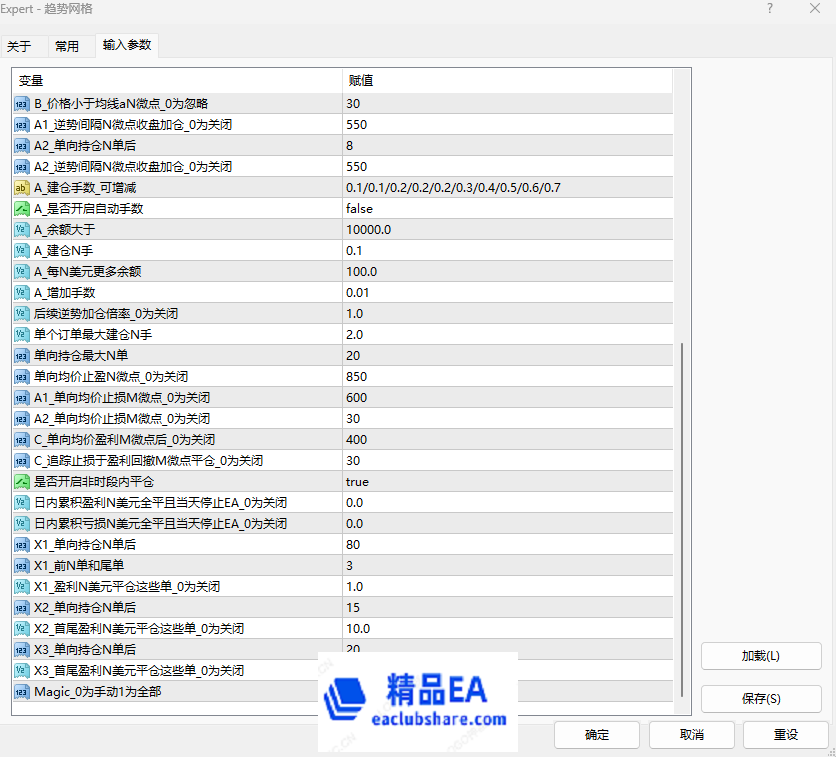This screenshot has width=836, height=757.
Task: Click the icon of C_追踪止损于盈利回撤M微点平仓_0为关闭
Action: pos(22,461)
